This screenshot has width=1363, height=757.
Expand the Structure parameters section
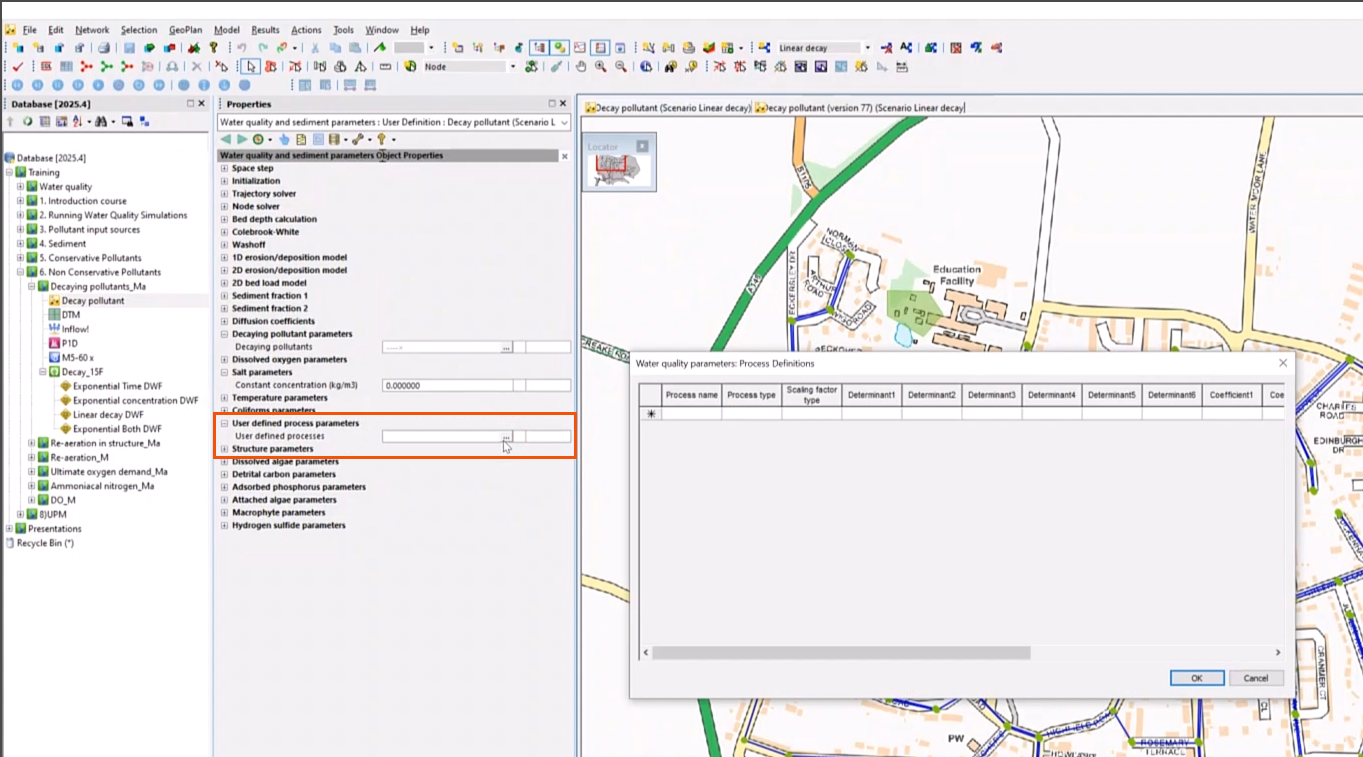(x=222, y=448)
